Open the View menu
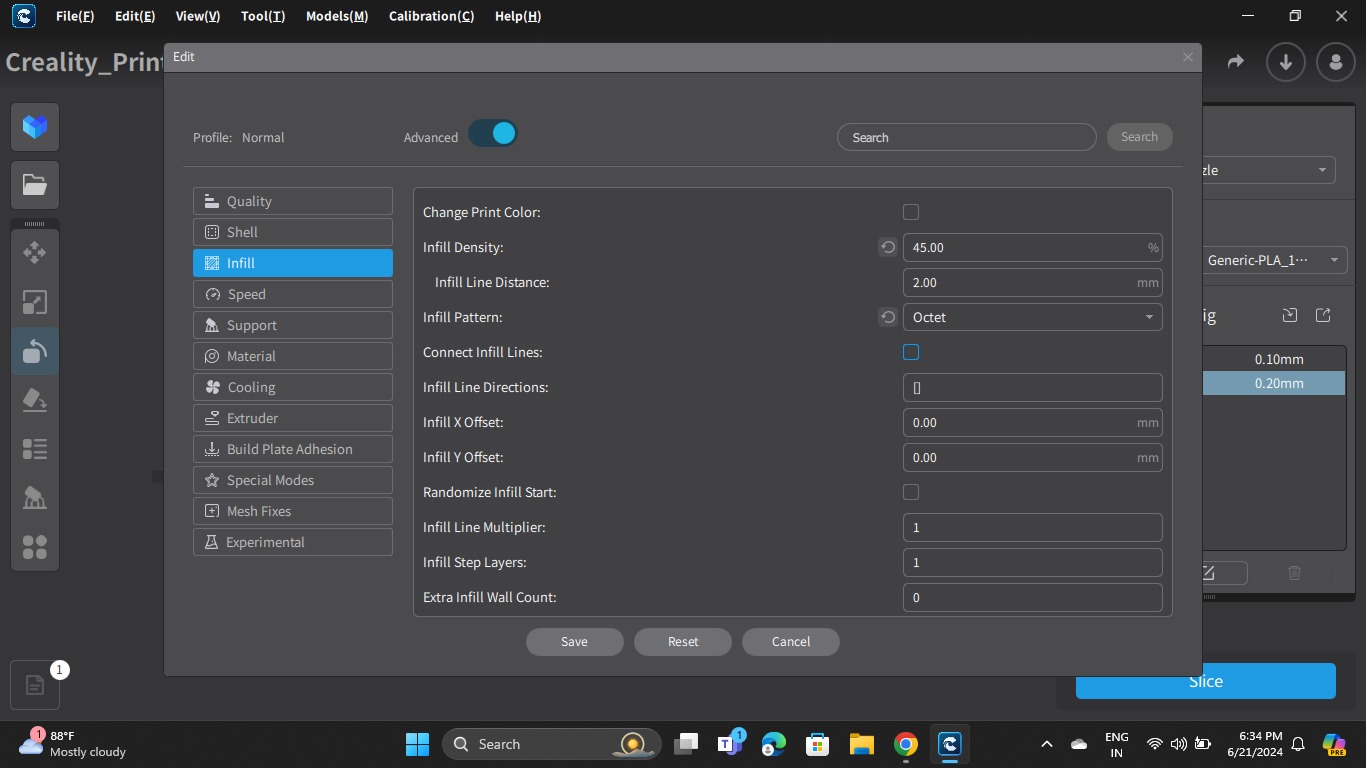Image resolution: width=1366 pixels, height=768 pixels. [198, 16]
